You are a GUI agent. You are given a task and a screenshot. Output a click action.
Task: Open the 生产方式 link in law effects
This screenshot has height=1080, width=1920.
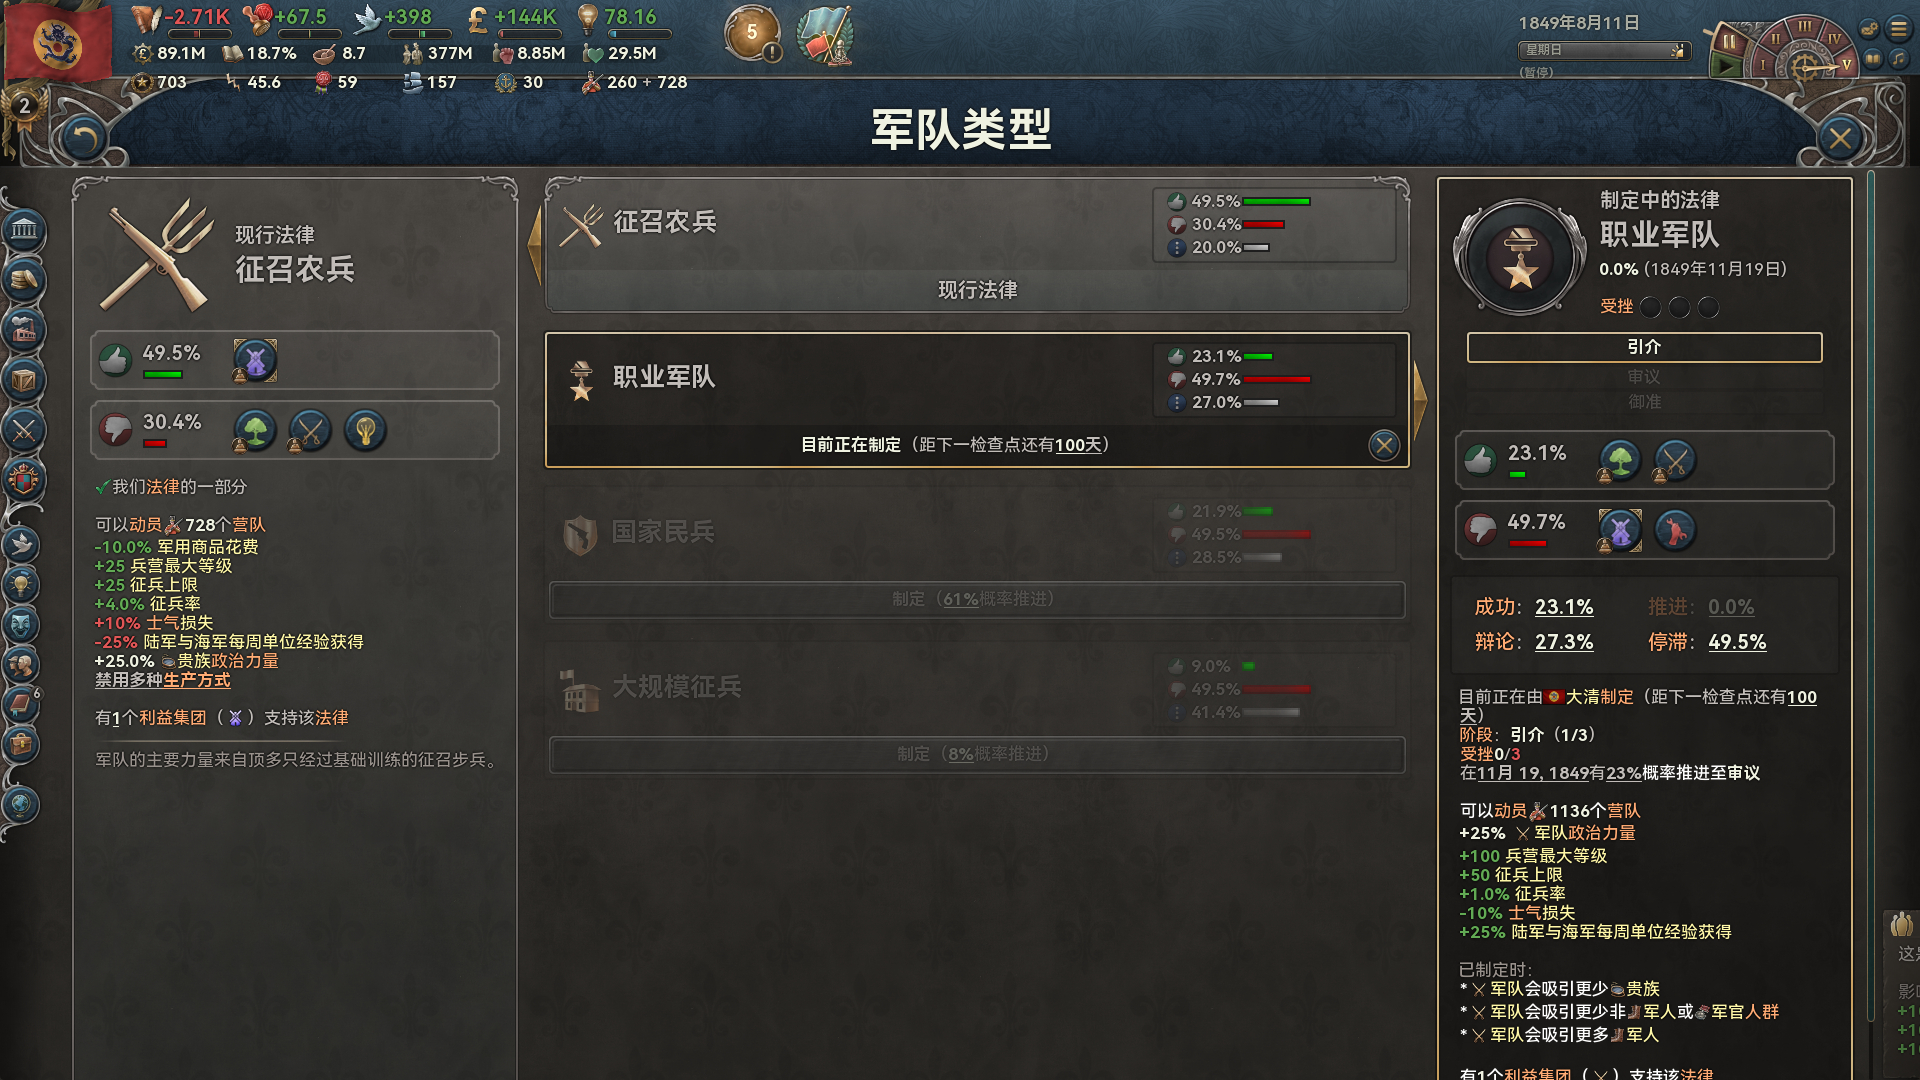(196, 680)
